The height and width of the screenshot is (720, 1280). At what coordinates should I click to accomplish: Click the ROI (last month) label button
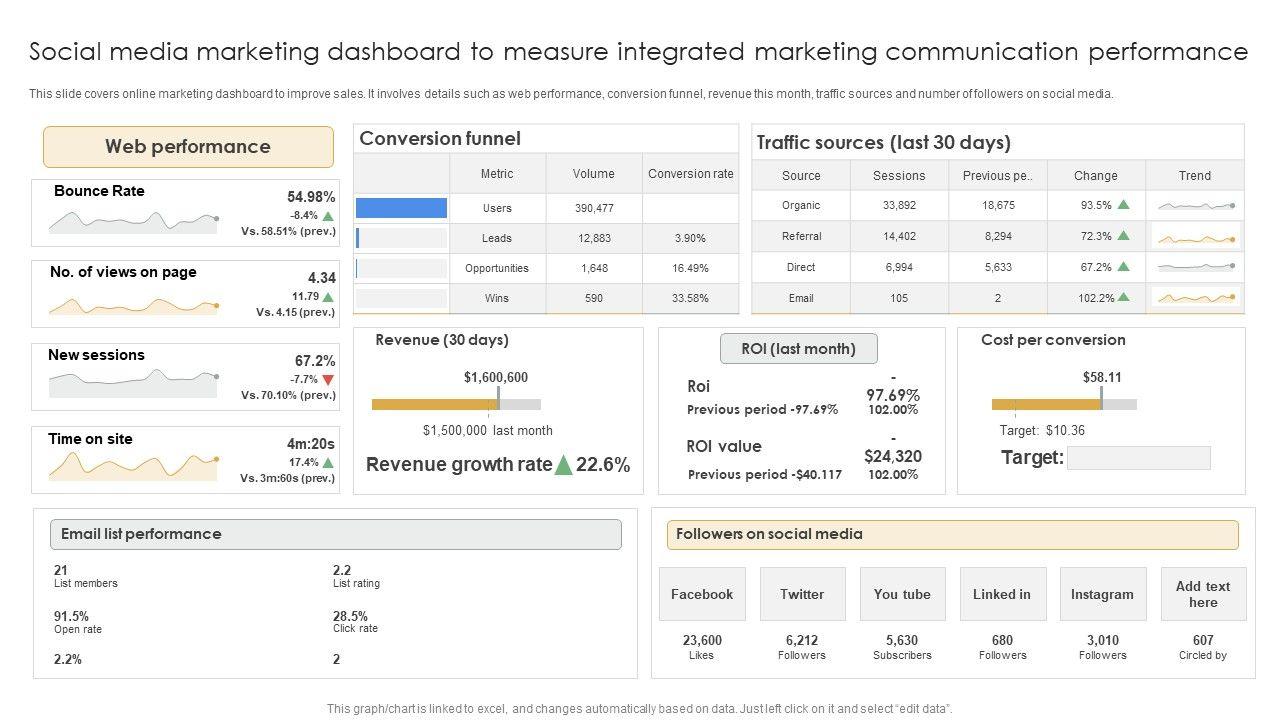pyautogui.click(x=798, y=349)
